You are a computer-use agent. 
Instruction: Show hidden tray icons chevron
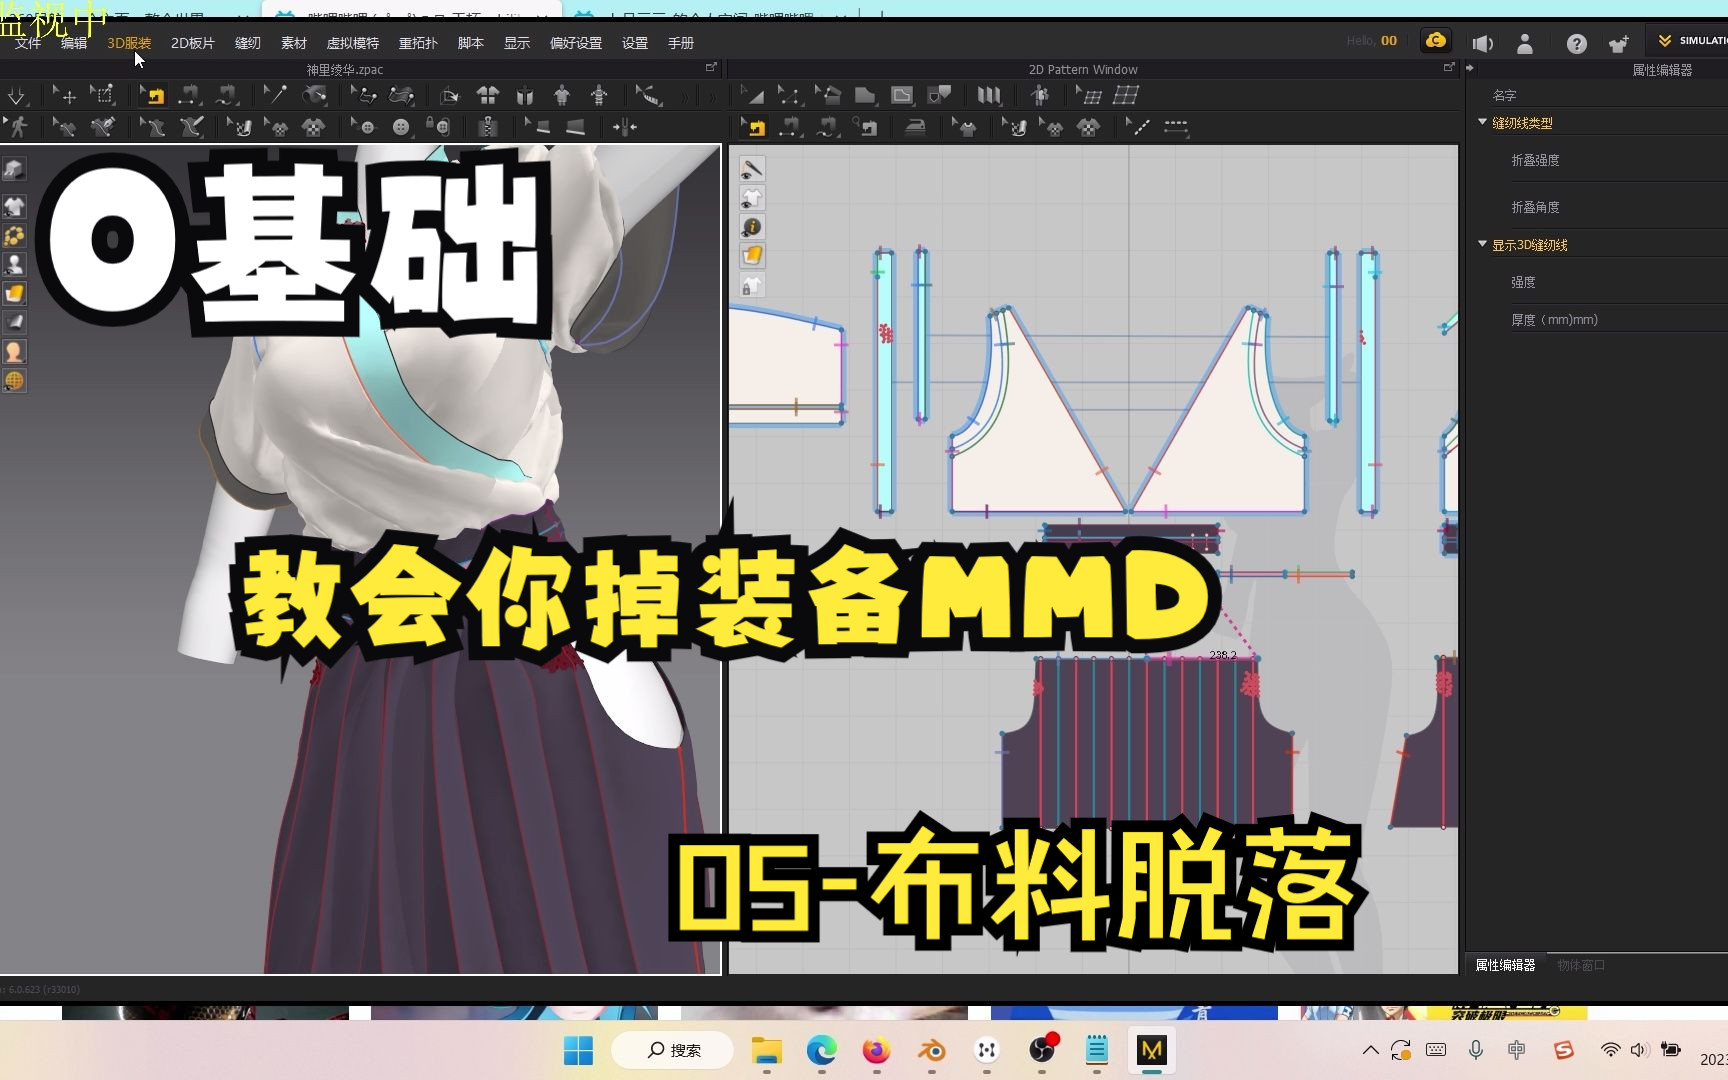click(1371, 1050)
